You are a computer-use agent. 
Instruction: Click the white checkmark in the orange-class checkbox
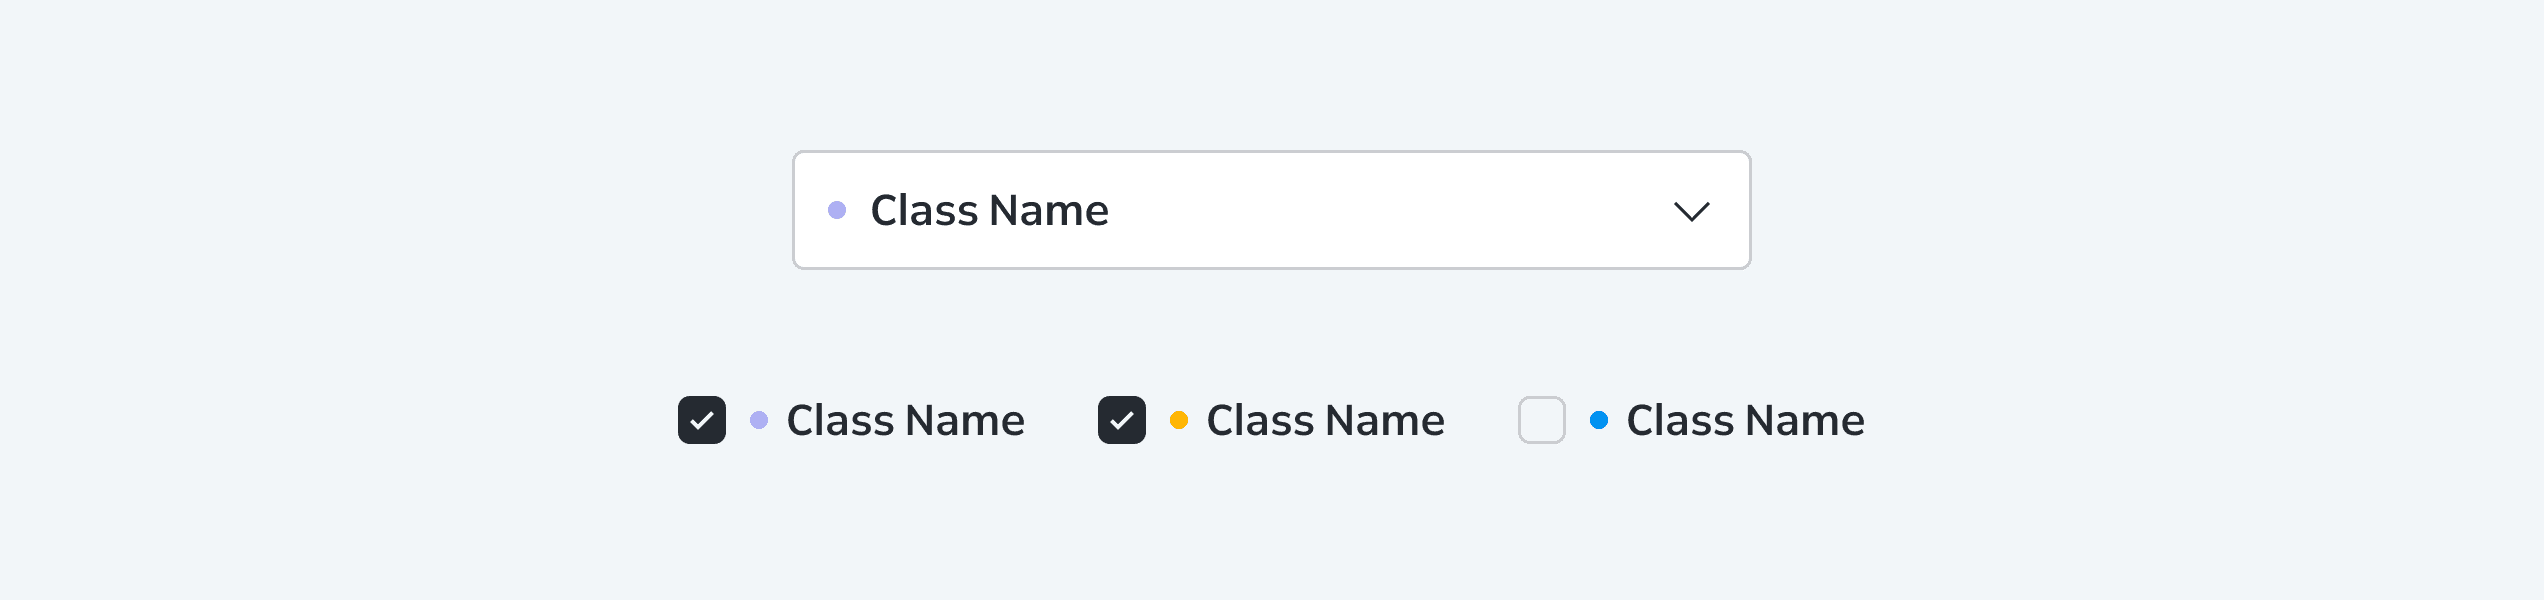[x=1122, y=420]
